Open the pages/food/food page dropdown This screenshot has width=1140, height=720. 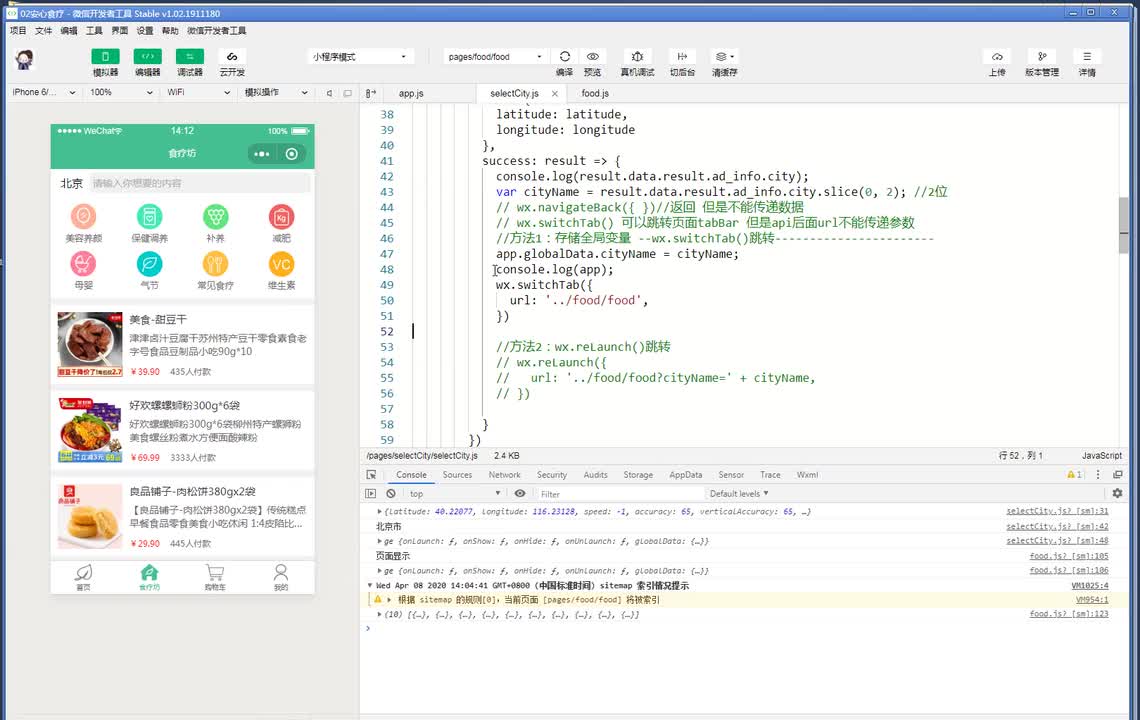[x=496, y=57]
